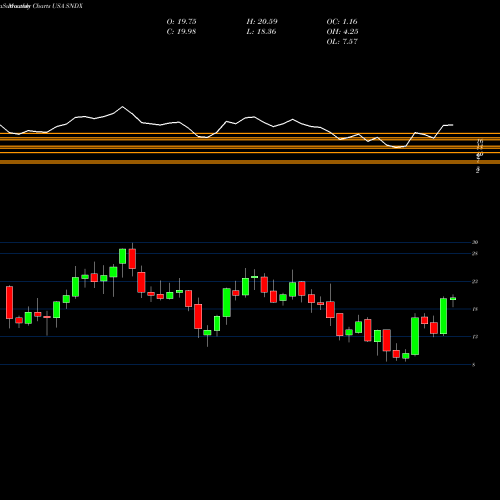Click the most recent small green candlestick
500x500 pixels.
tap(453, 299)
